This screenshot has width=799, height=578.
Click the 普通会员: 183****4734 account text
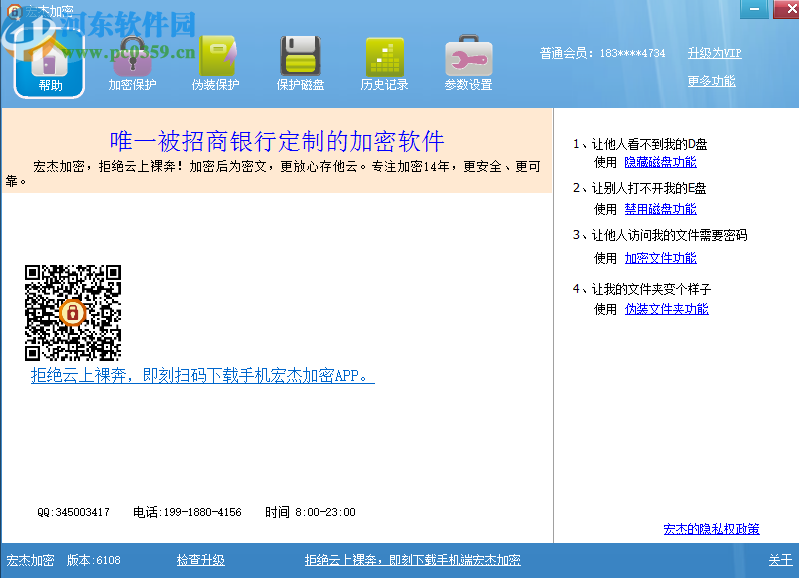(x=603, y=53)
